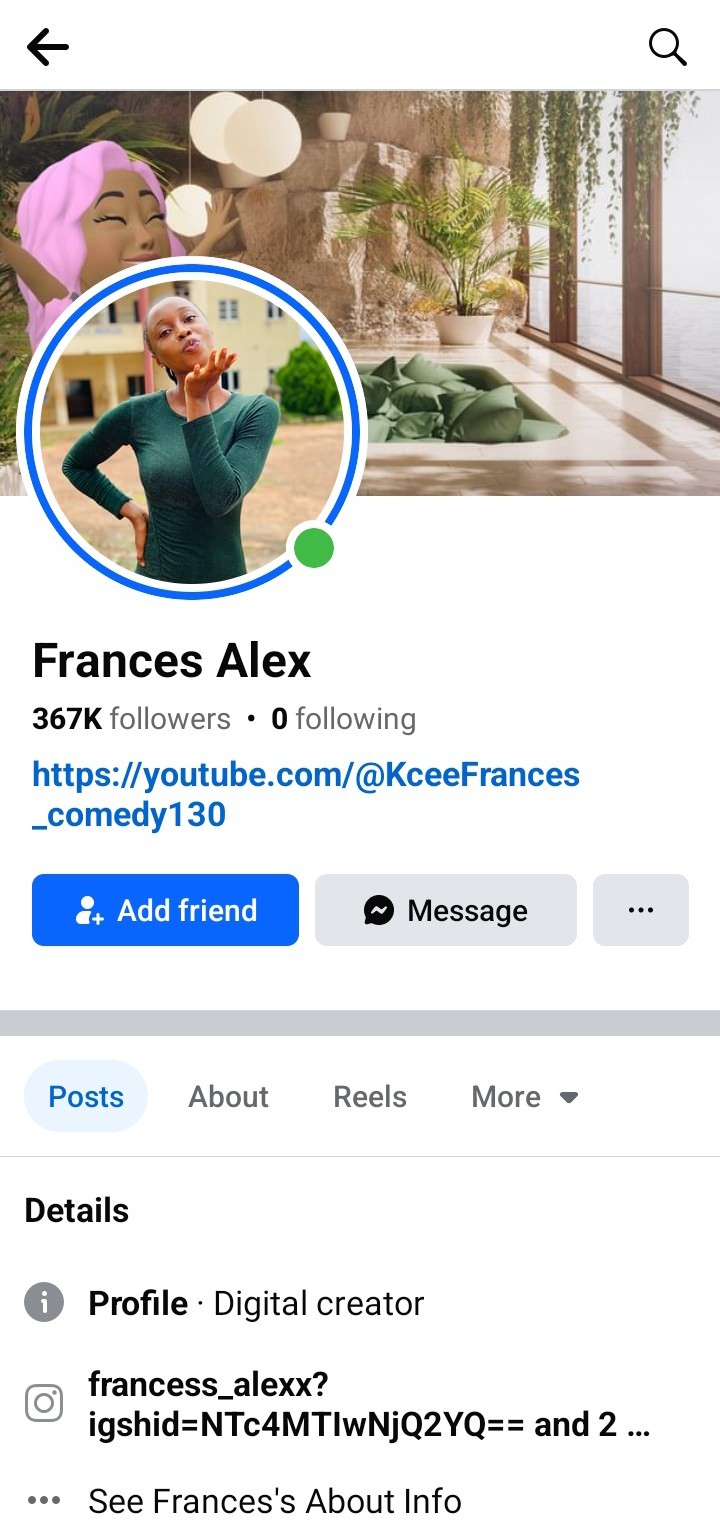
Task: Open See Frances's About Info
Action: [x=275, y=1500]
